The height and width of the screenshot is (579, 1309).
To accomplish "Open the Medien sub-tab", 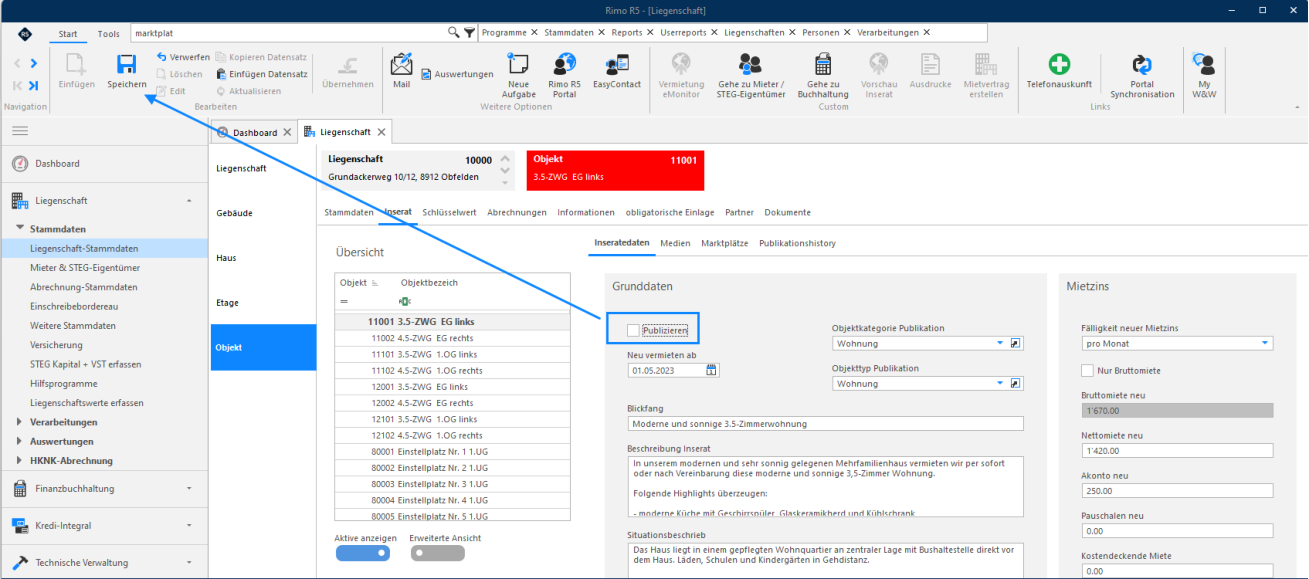I will pyautogui.click(x=675, y=243).
